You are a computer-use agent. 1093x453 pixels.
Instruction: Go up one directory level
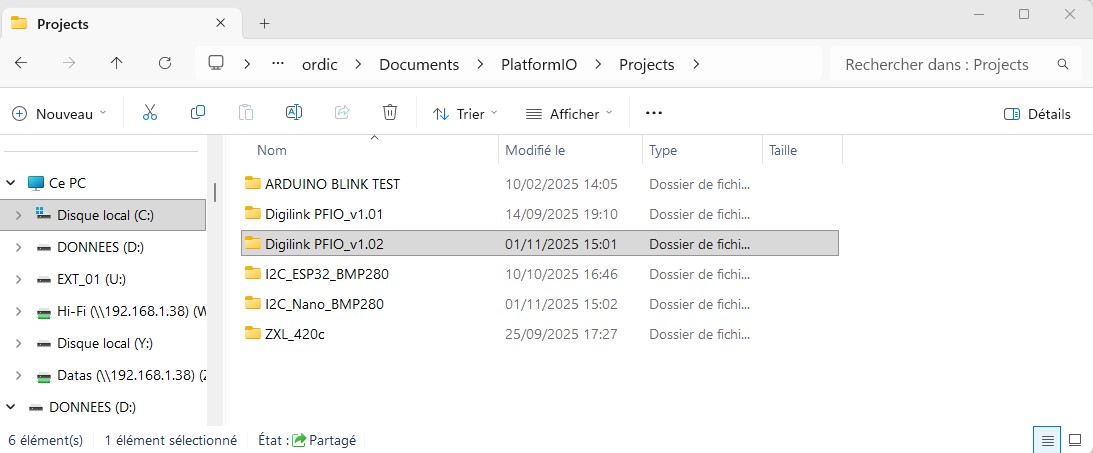117,63
